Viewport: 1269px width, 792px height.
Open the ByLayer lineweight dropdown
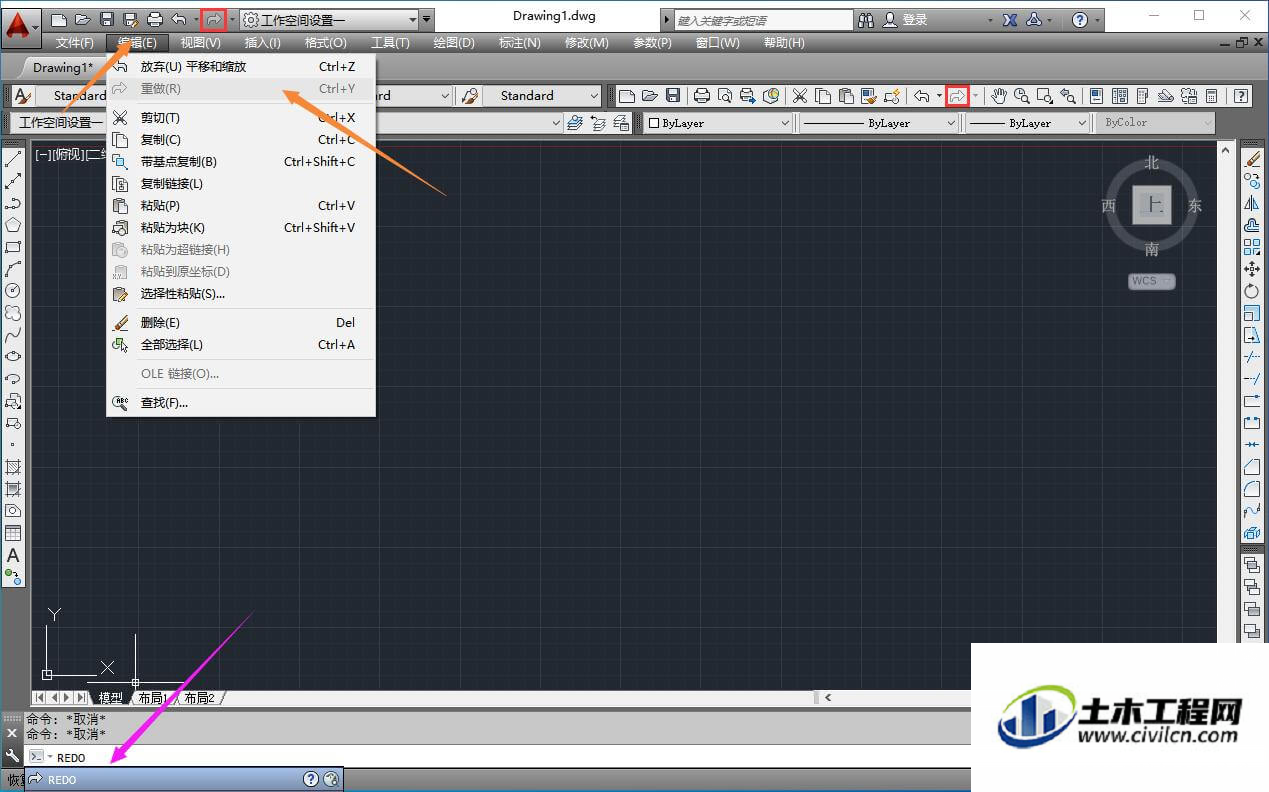1028,123
